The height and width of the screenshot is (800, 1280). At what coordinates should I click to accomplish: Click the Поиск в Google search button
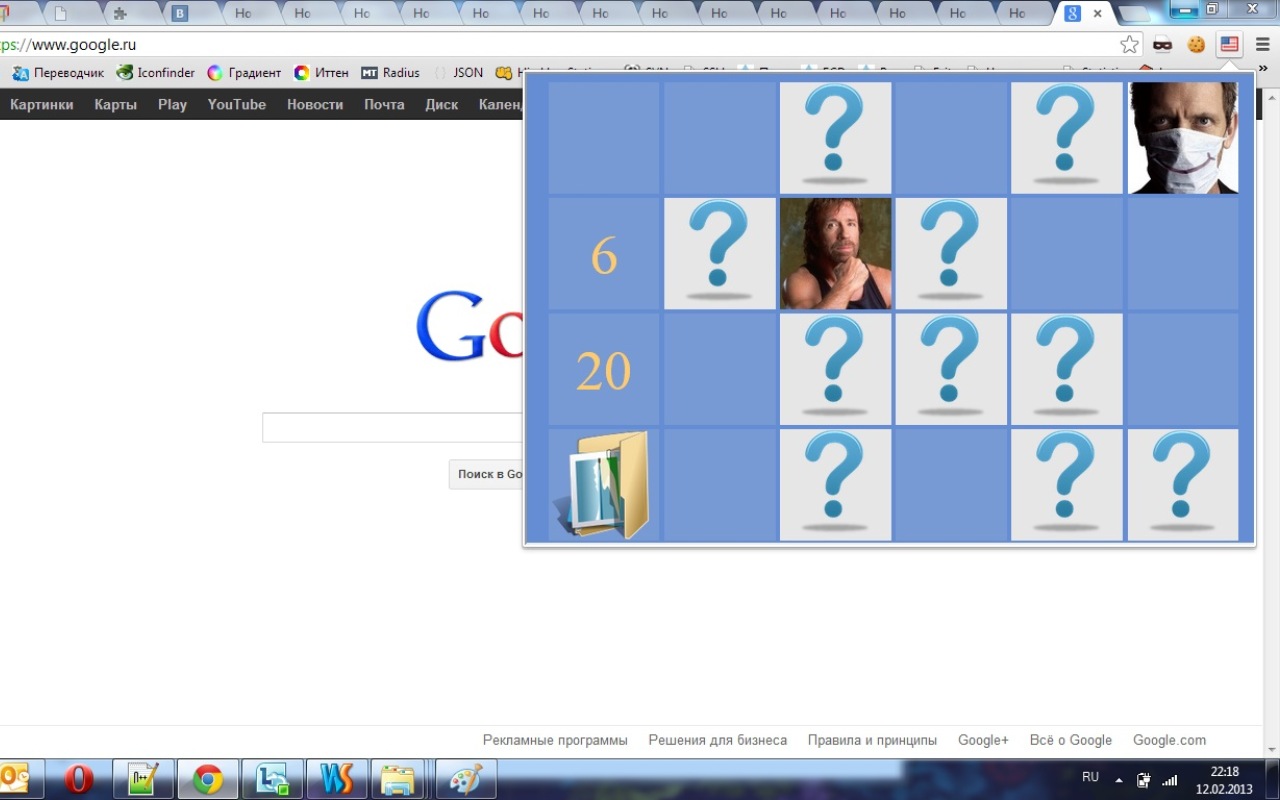tap(489, 474)
